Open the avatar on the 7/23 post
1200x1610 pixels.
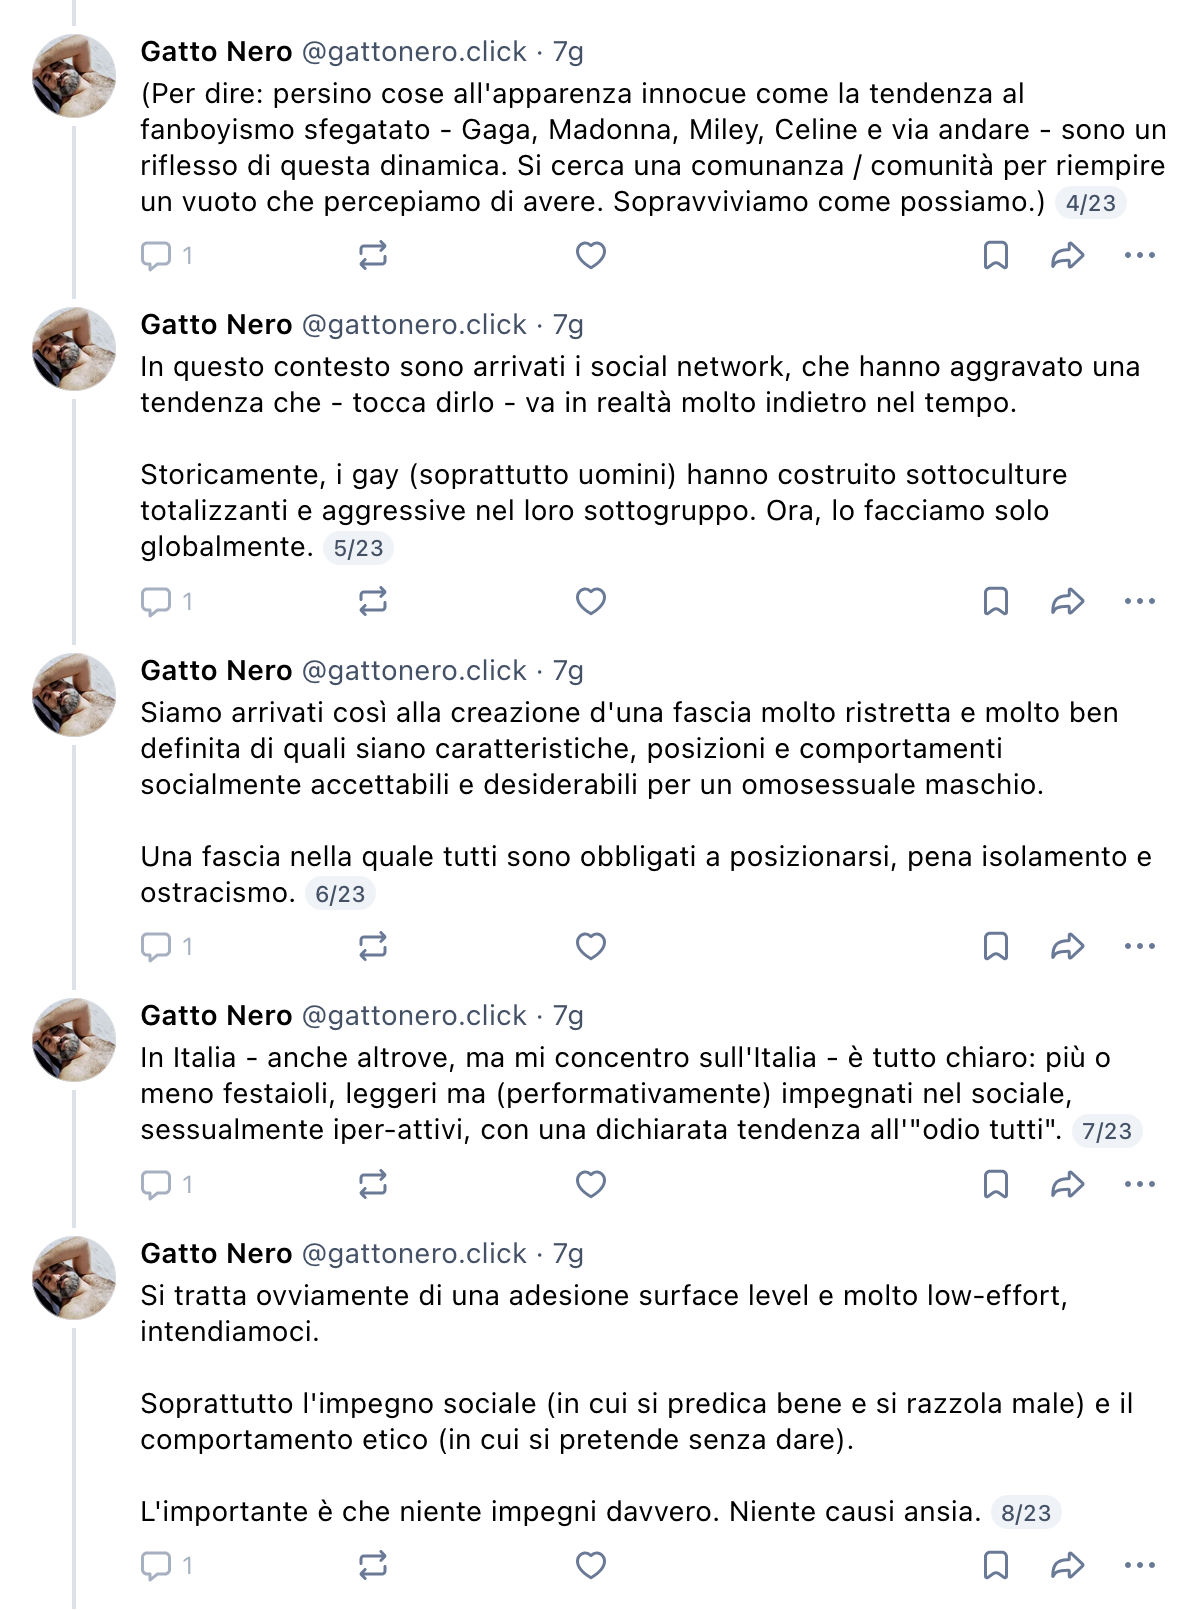(x=74, y=1040)
